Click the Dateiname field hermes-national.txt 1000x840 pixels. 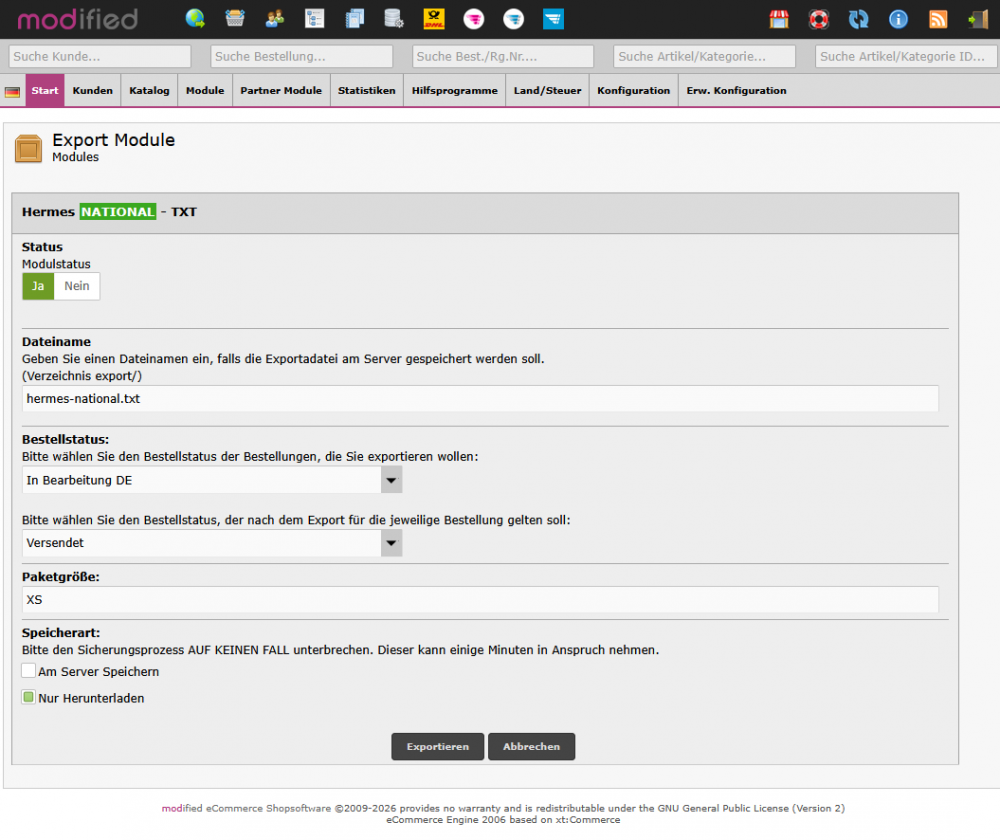point(480,398)
